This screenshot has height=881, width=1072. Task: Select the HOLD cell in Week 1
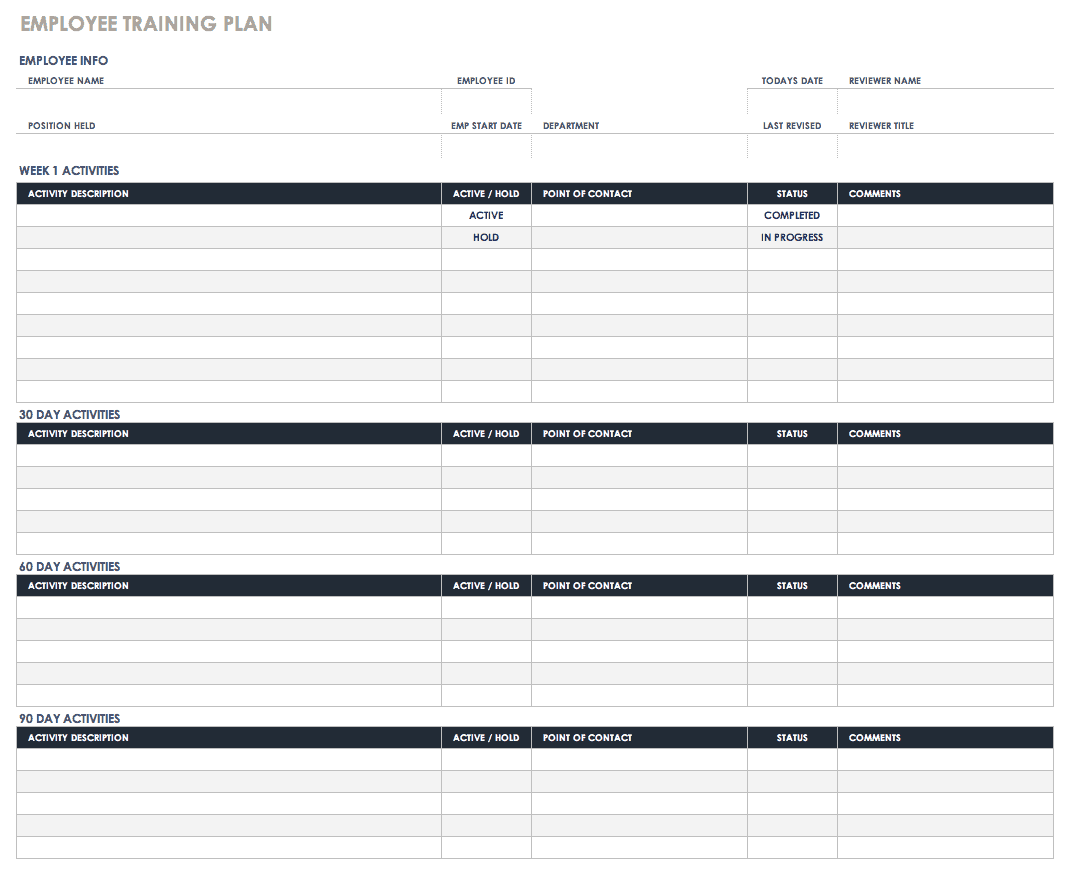(x=486, y=237)
